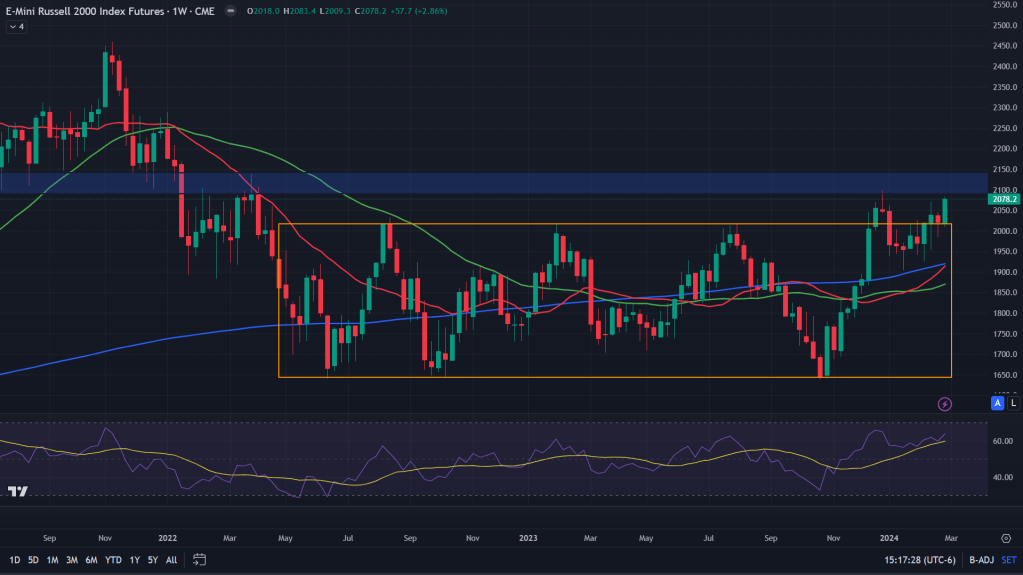Select the 6M time range
The width and height of the screenshot is (1023, 575).
(x=91, y=560)
